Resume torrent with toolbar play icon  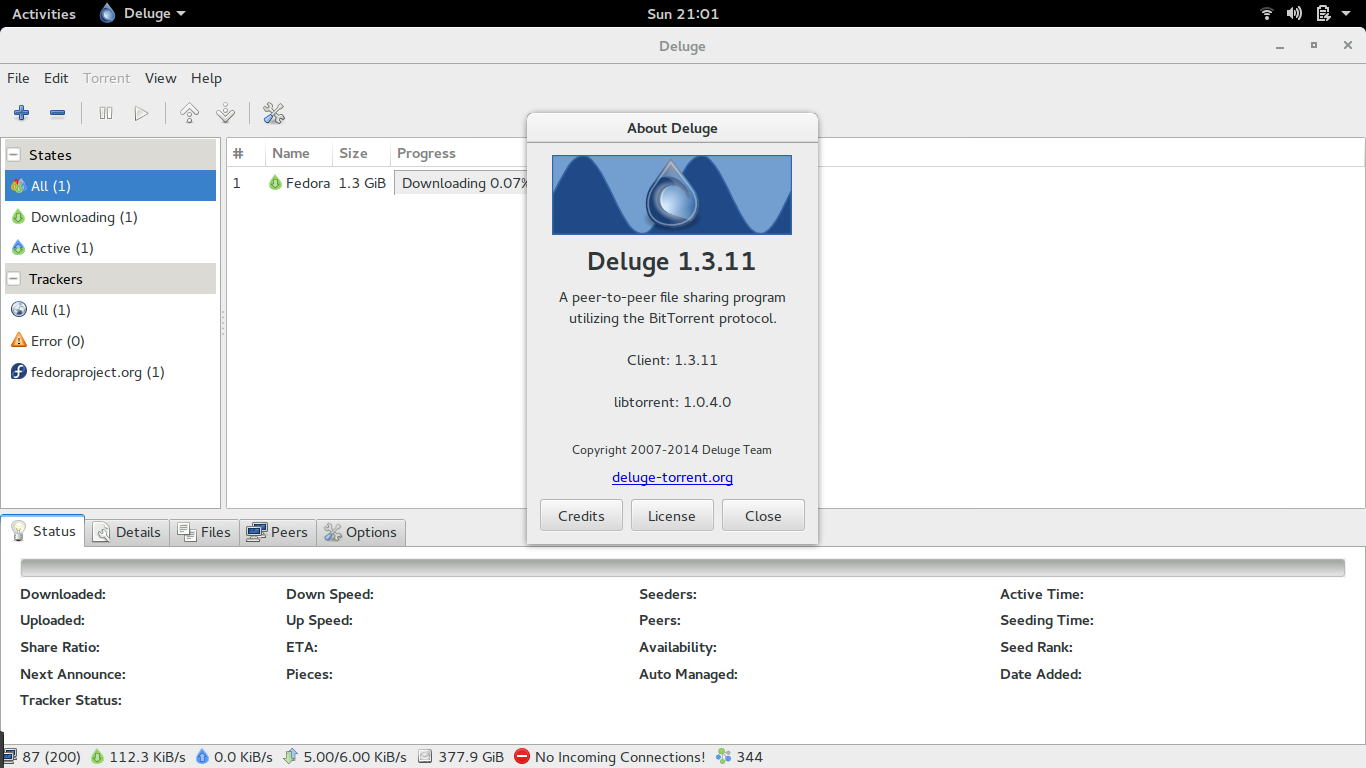point(141,114)
